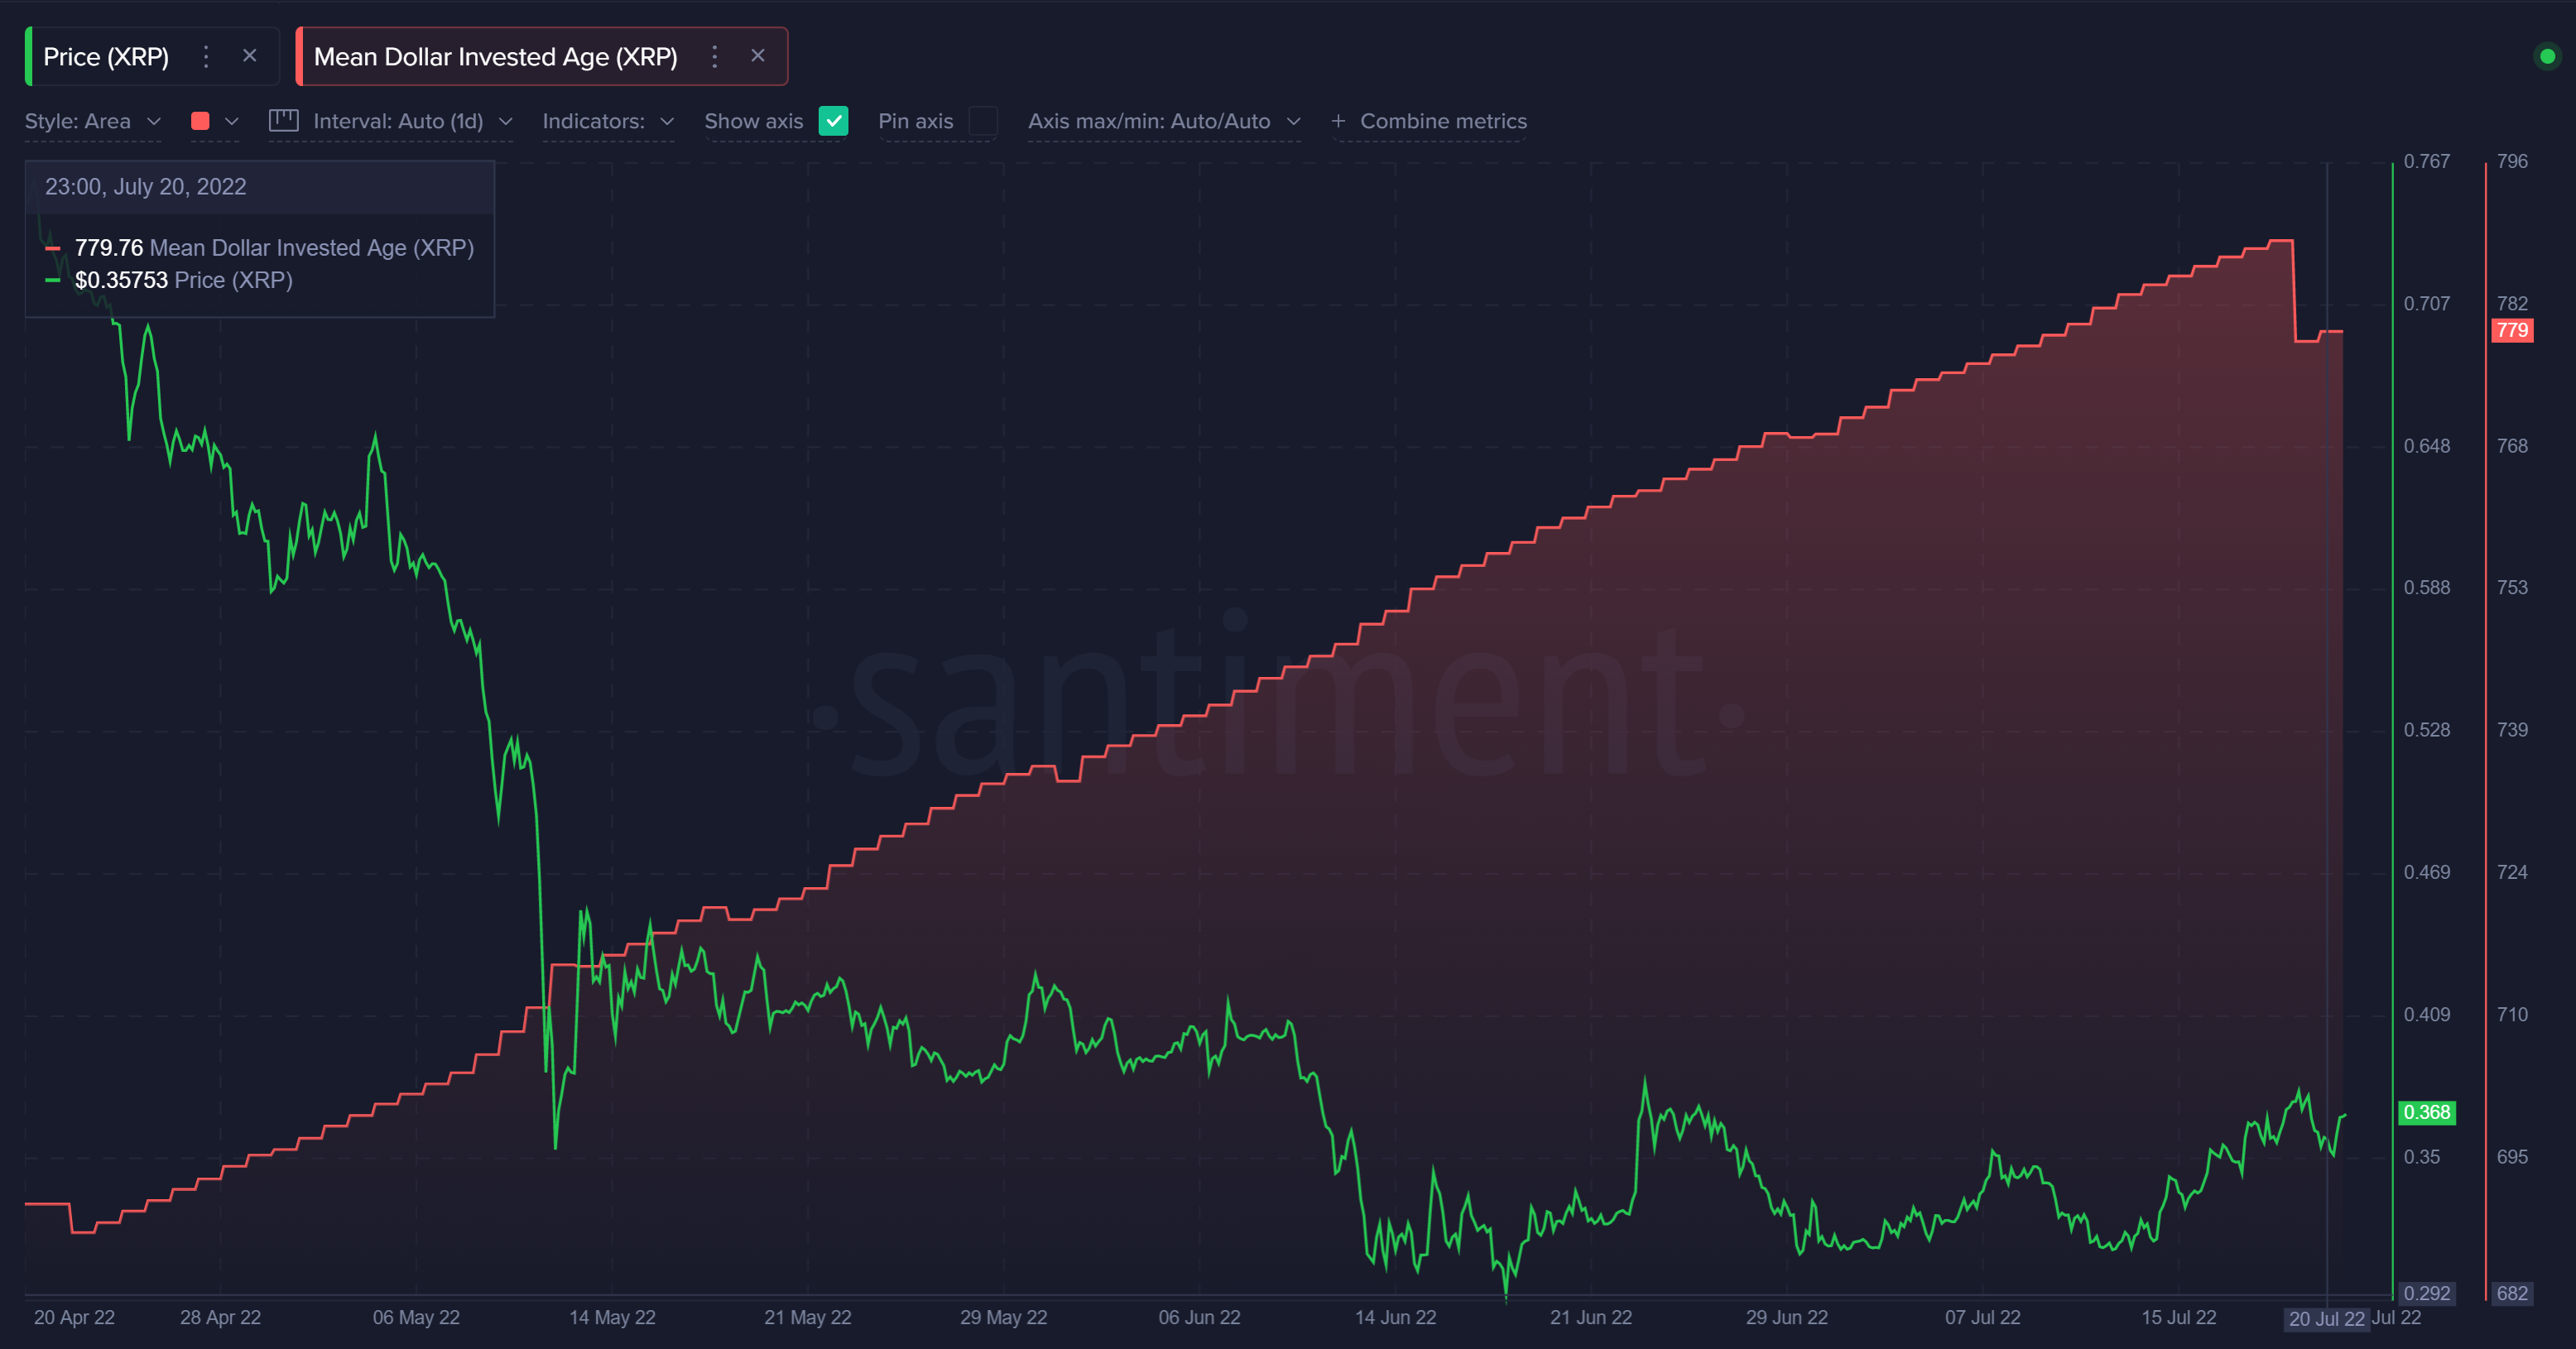Image resolution: width=2576 pixels, height=1349 pixels.
Task: Click the 0.368 green price badge
Action: click(2426, 1112)
